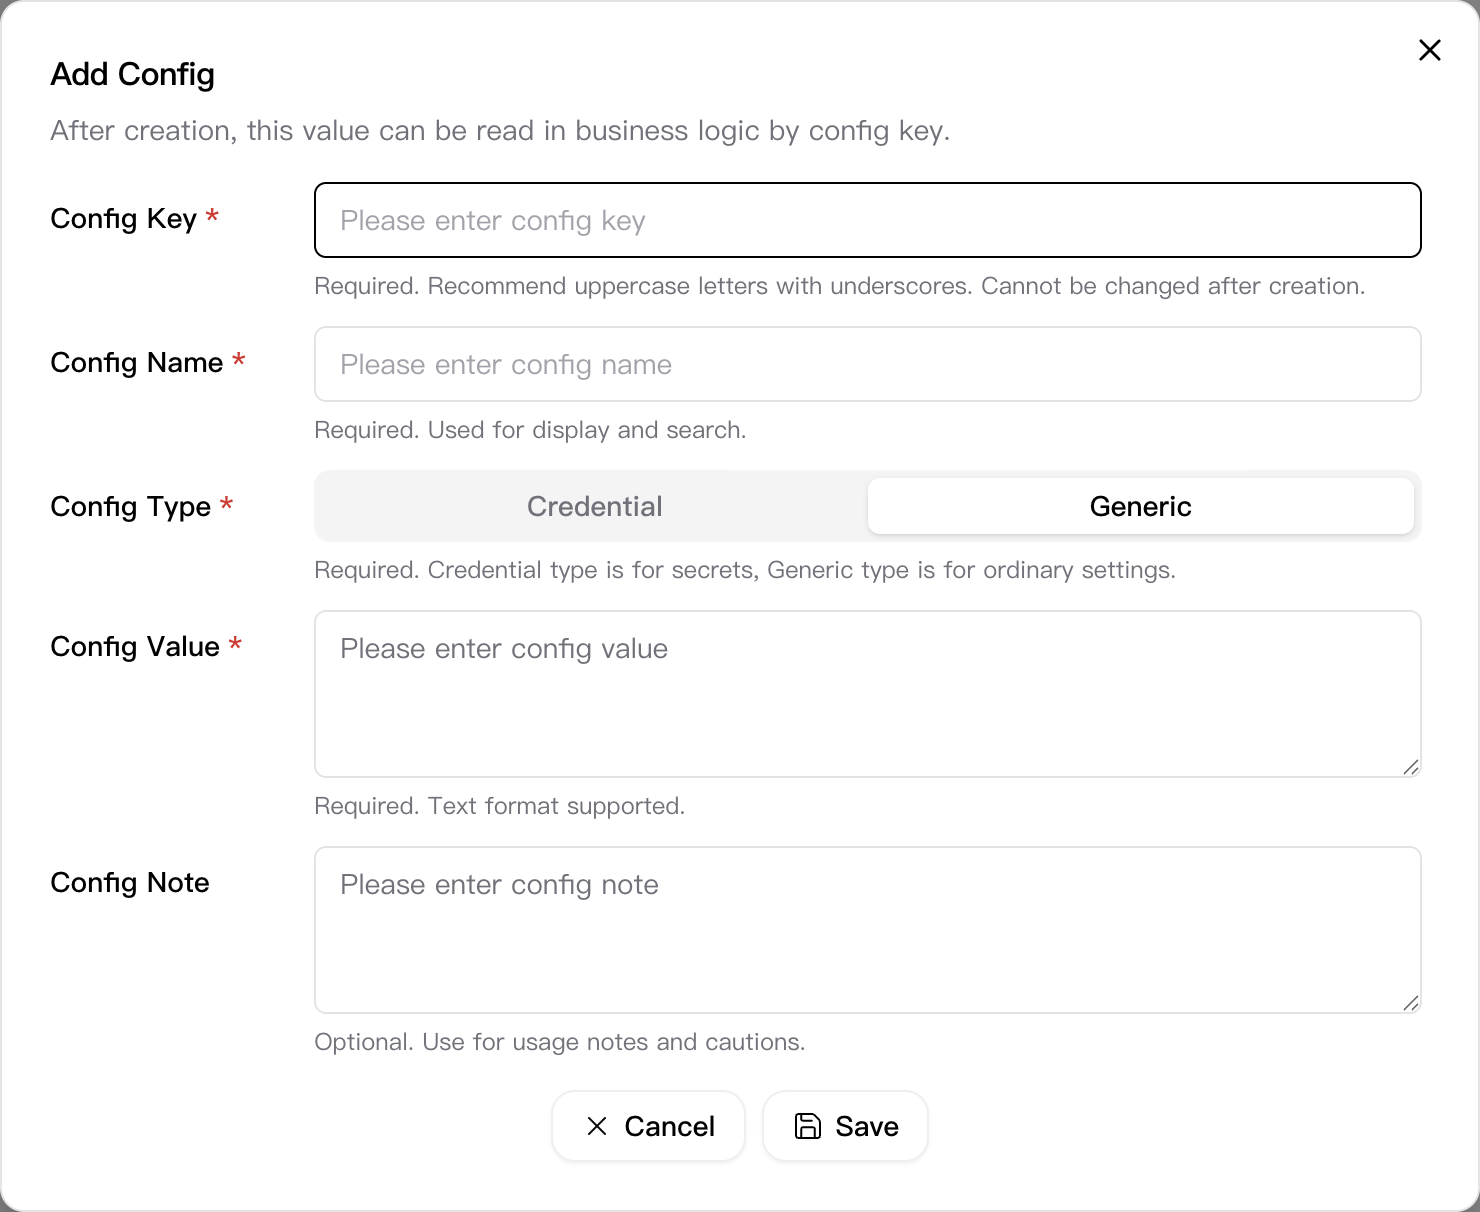The height and width of the screenshot is (1212, 1480).
Task: Grab the Config Value resize handle
Action: (1411, 767)
